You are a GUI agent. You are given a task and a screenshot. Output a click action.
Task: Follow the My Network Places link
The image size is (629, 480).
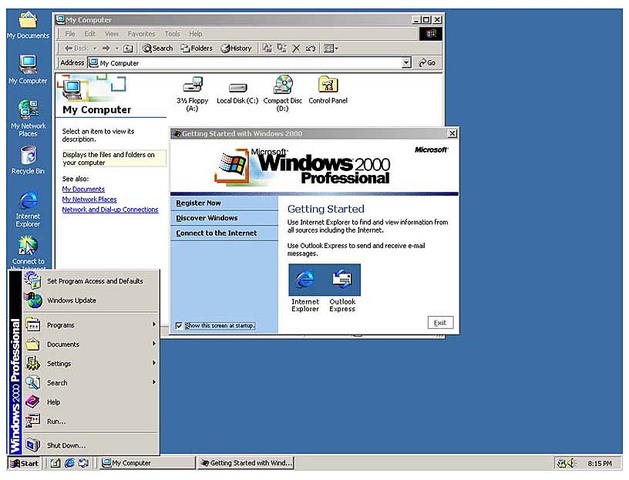click(x=89, y=199)
